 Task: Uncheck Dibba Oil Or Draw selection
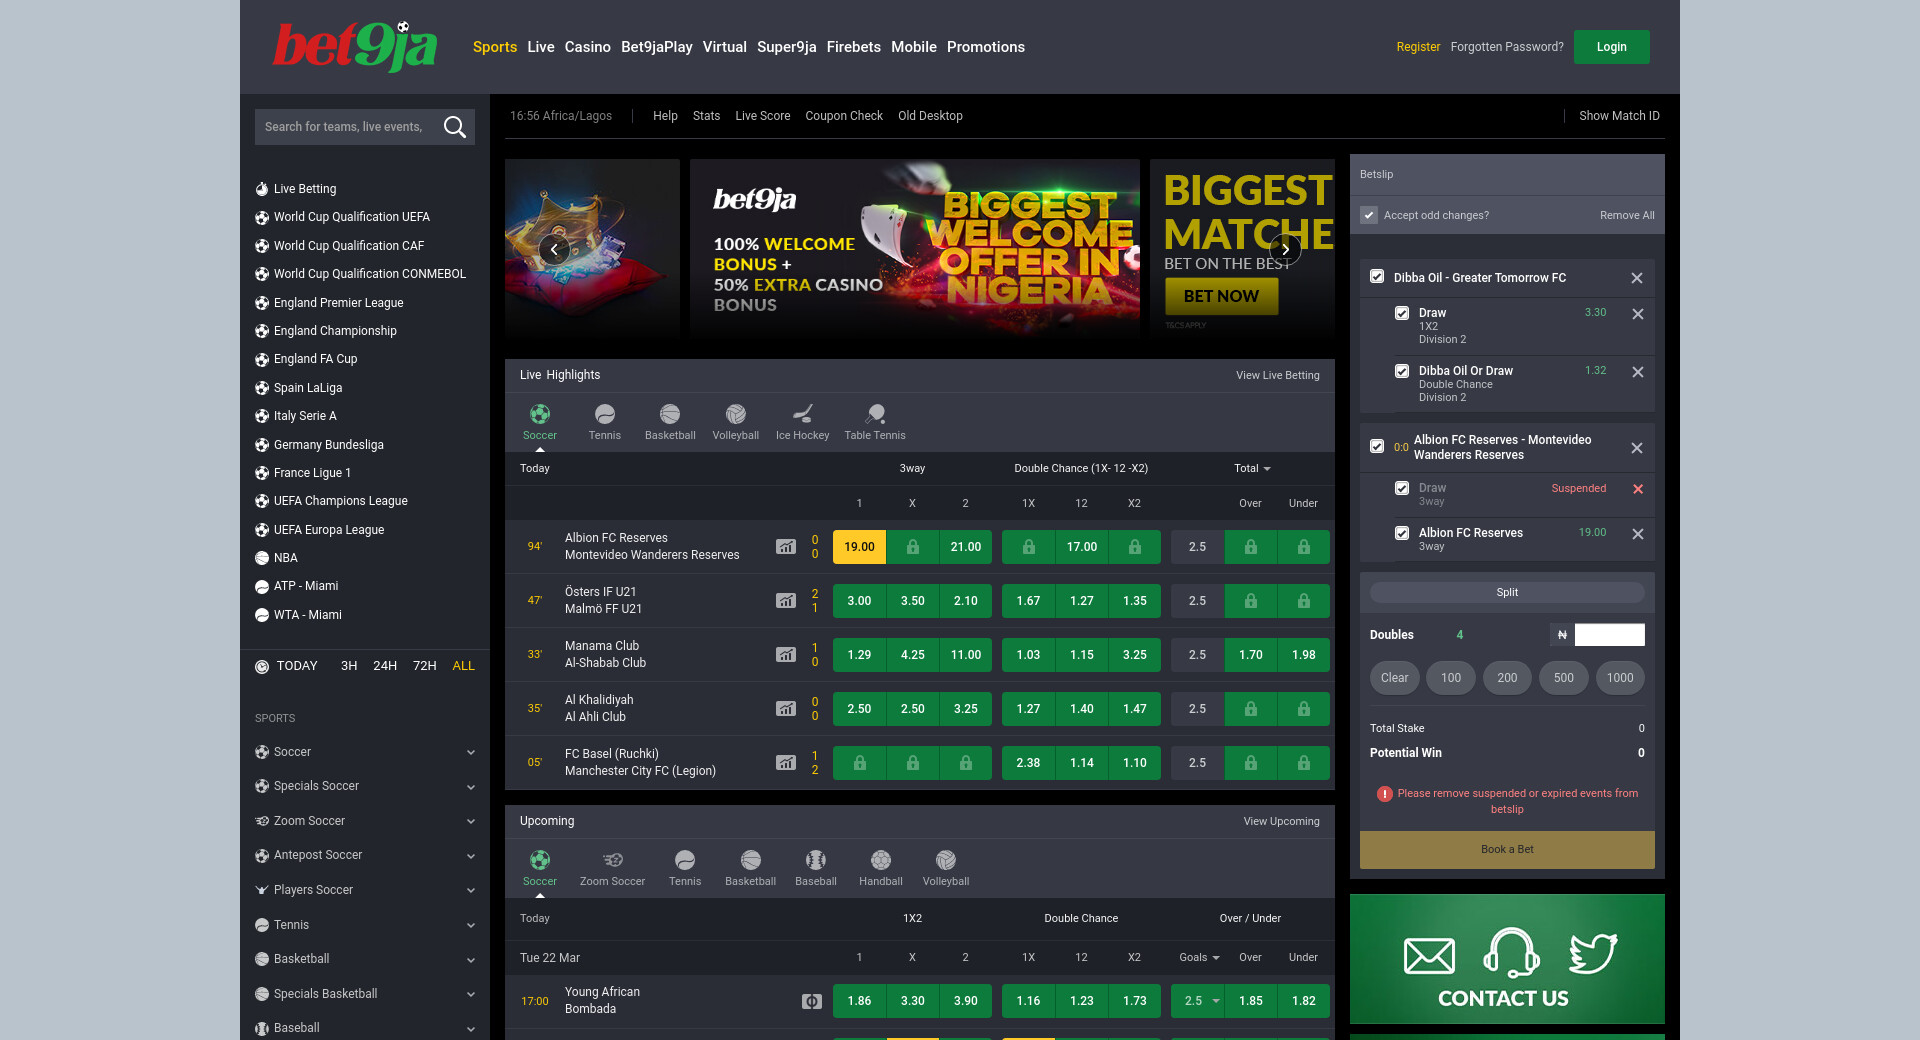pyautogui.click(x=1402, y=371)
